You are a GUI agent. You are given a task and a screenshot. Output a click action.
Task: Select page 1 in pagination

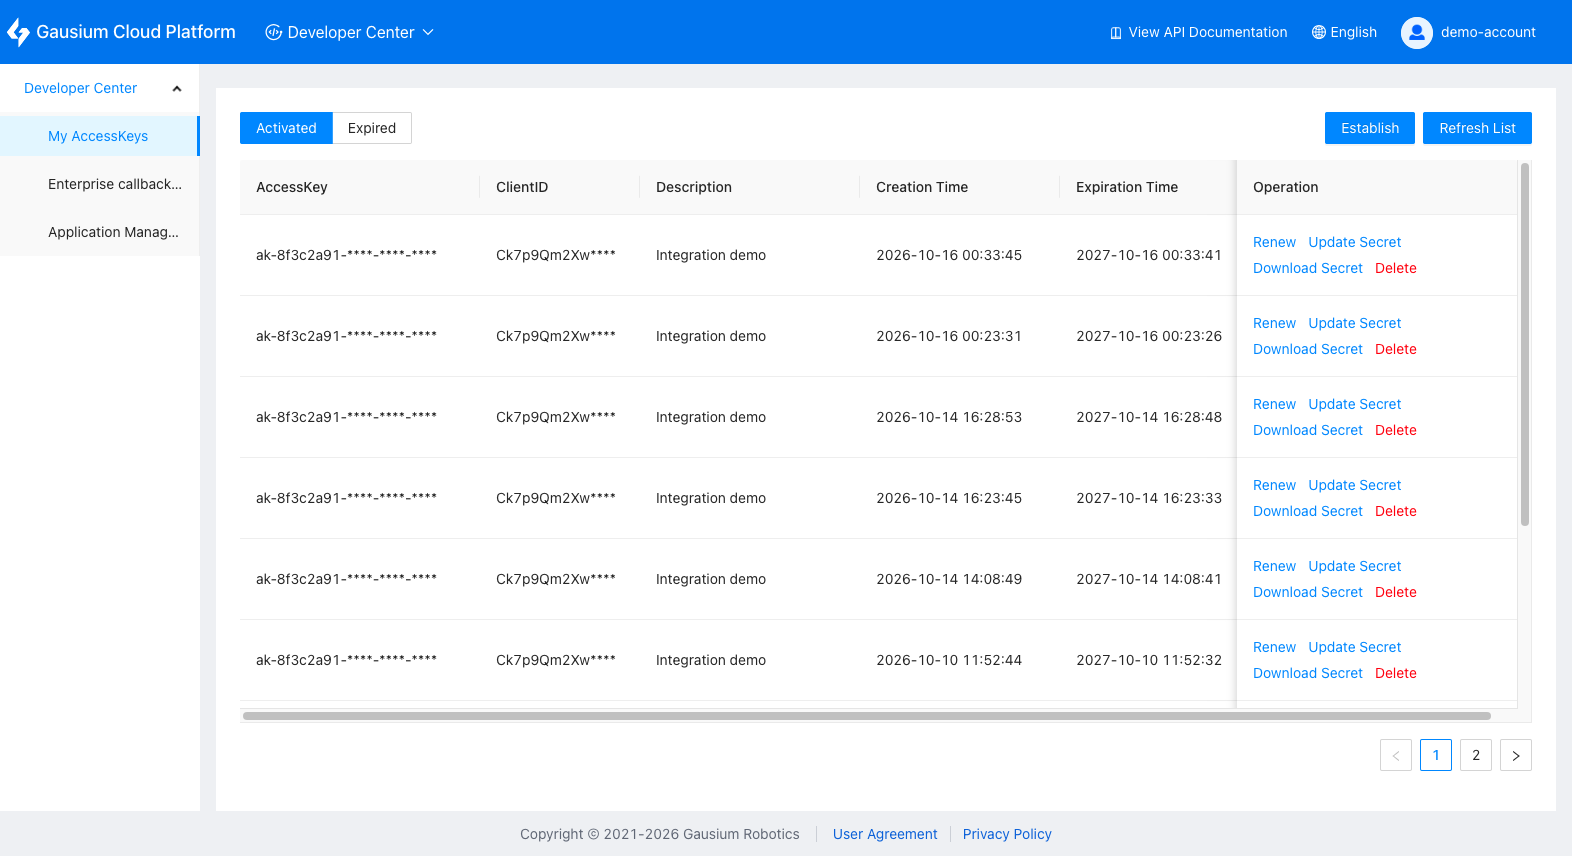pyautogui.click(x=1436, y=755)
